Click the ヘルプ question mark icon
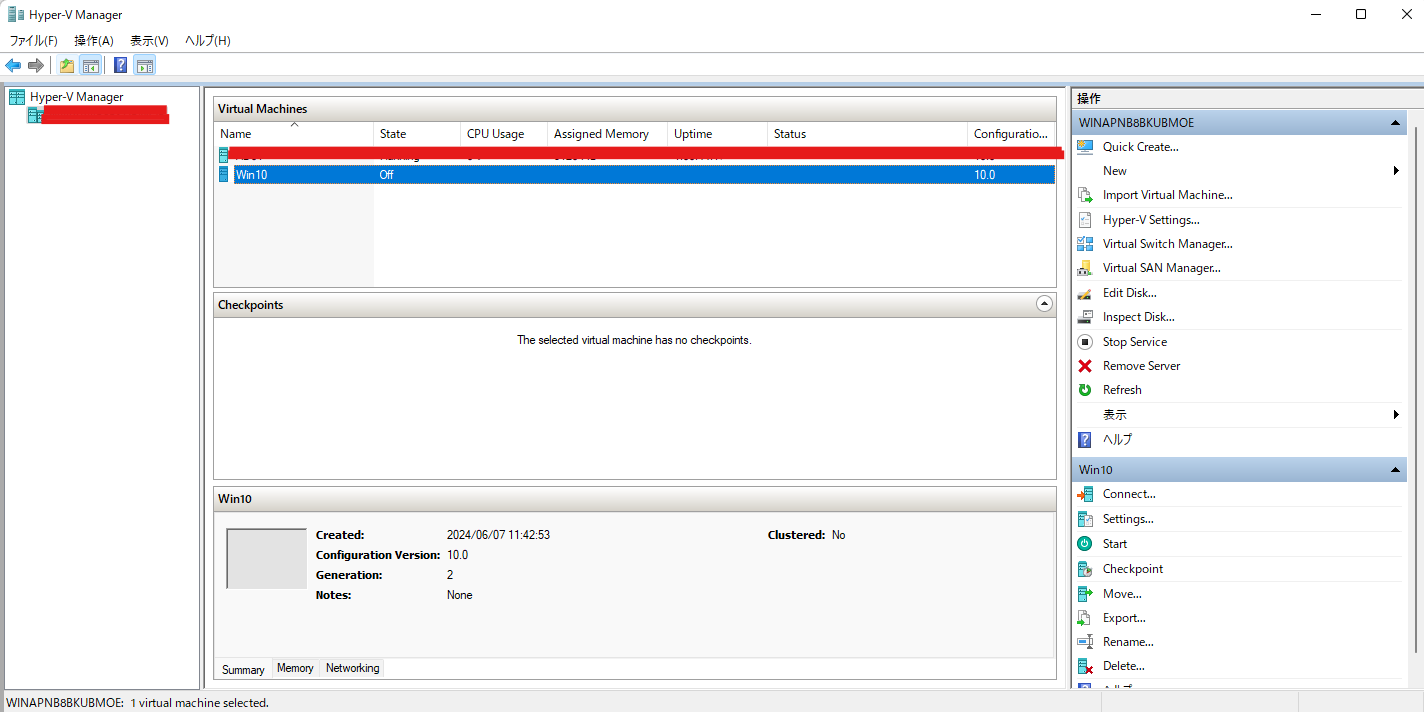 click(1085, 440)
